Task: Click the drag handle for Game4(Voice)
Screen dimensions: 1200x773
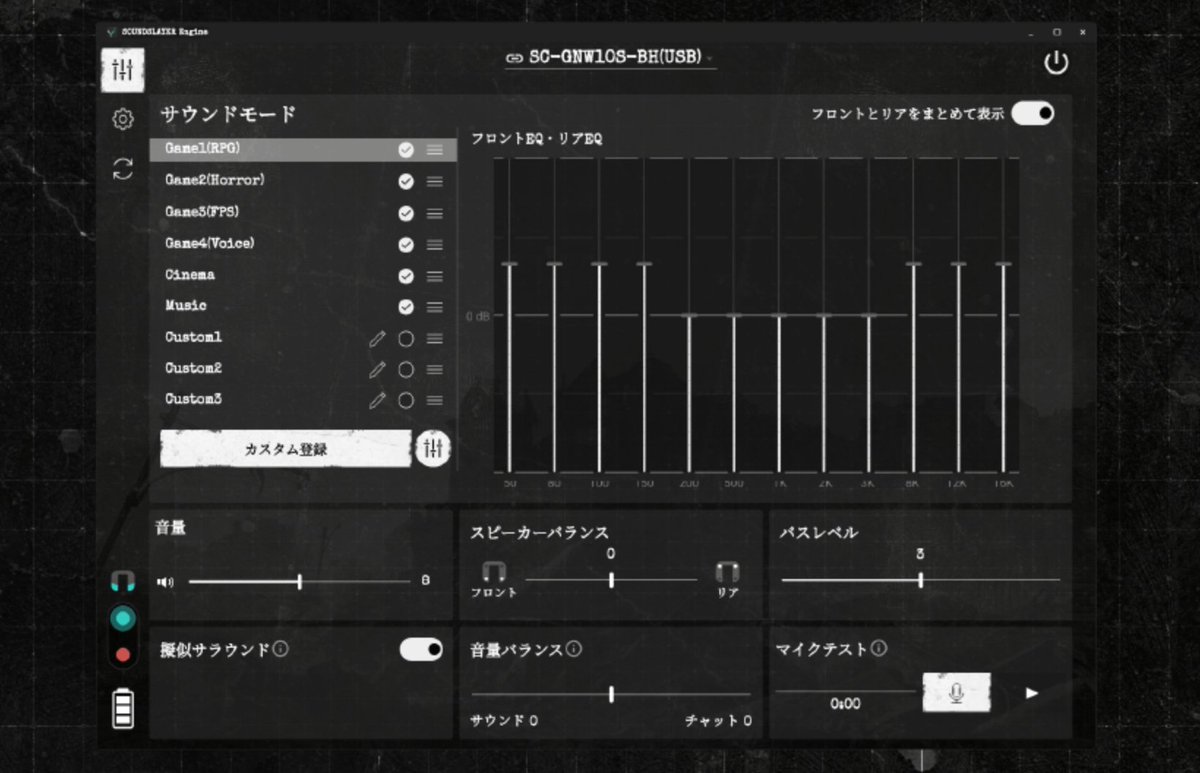Action: click(434, 245)
